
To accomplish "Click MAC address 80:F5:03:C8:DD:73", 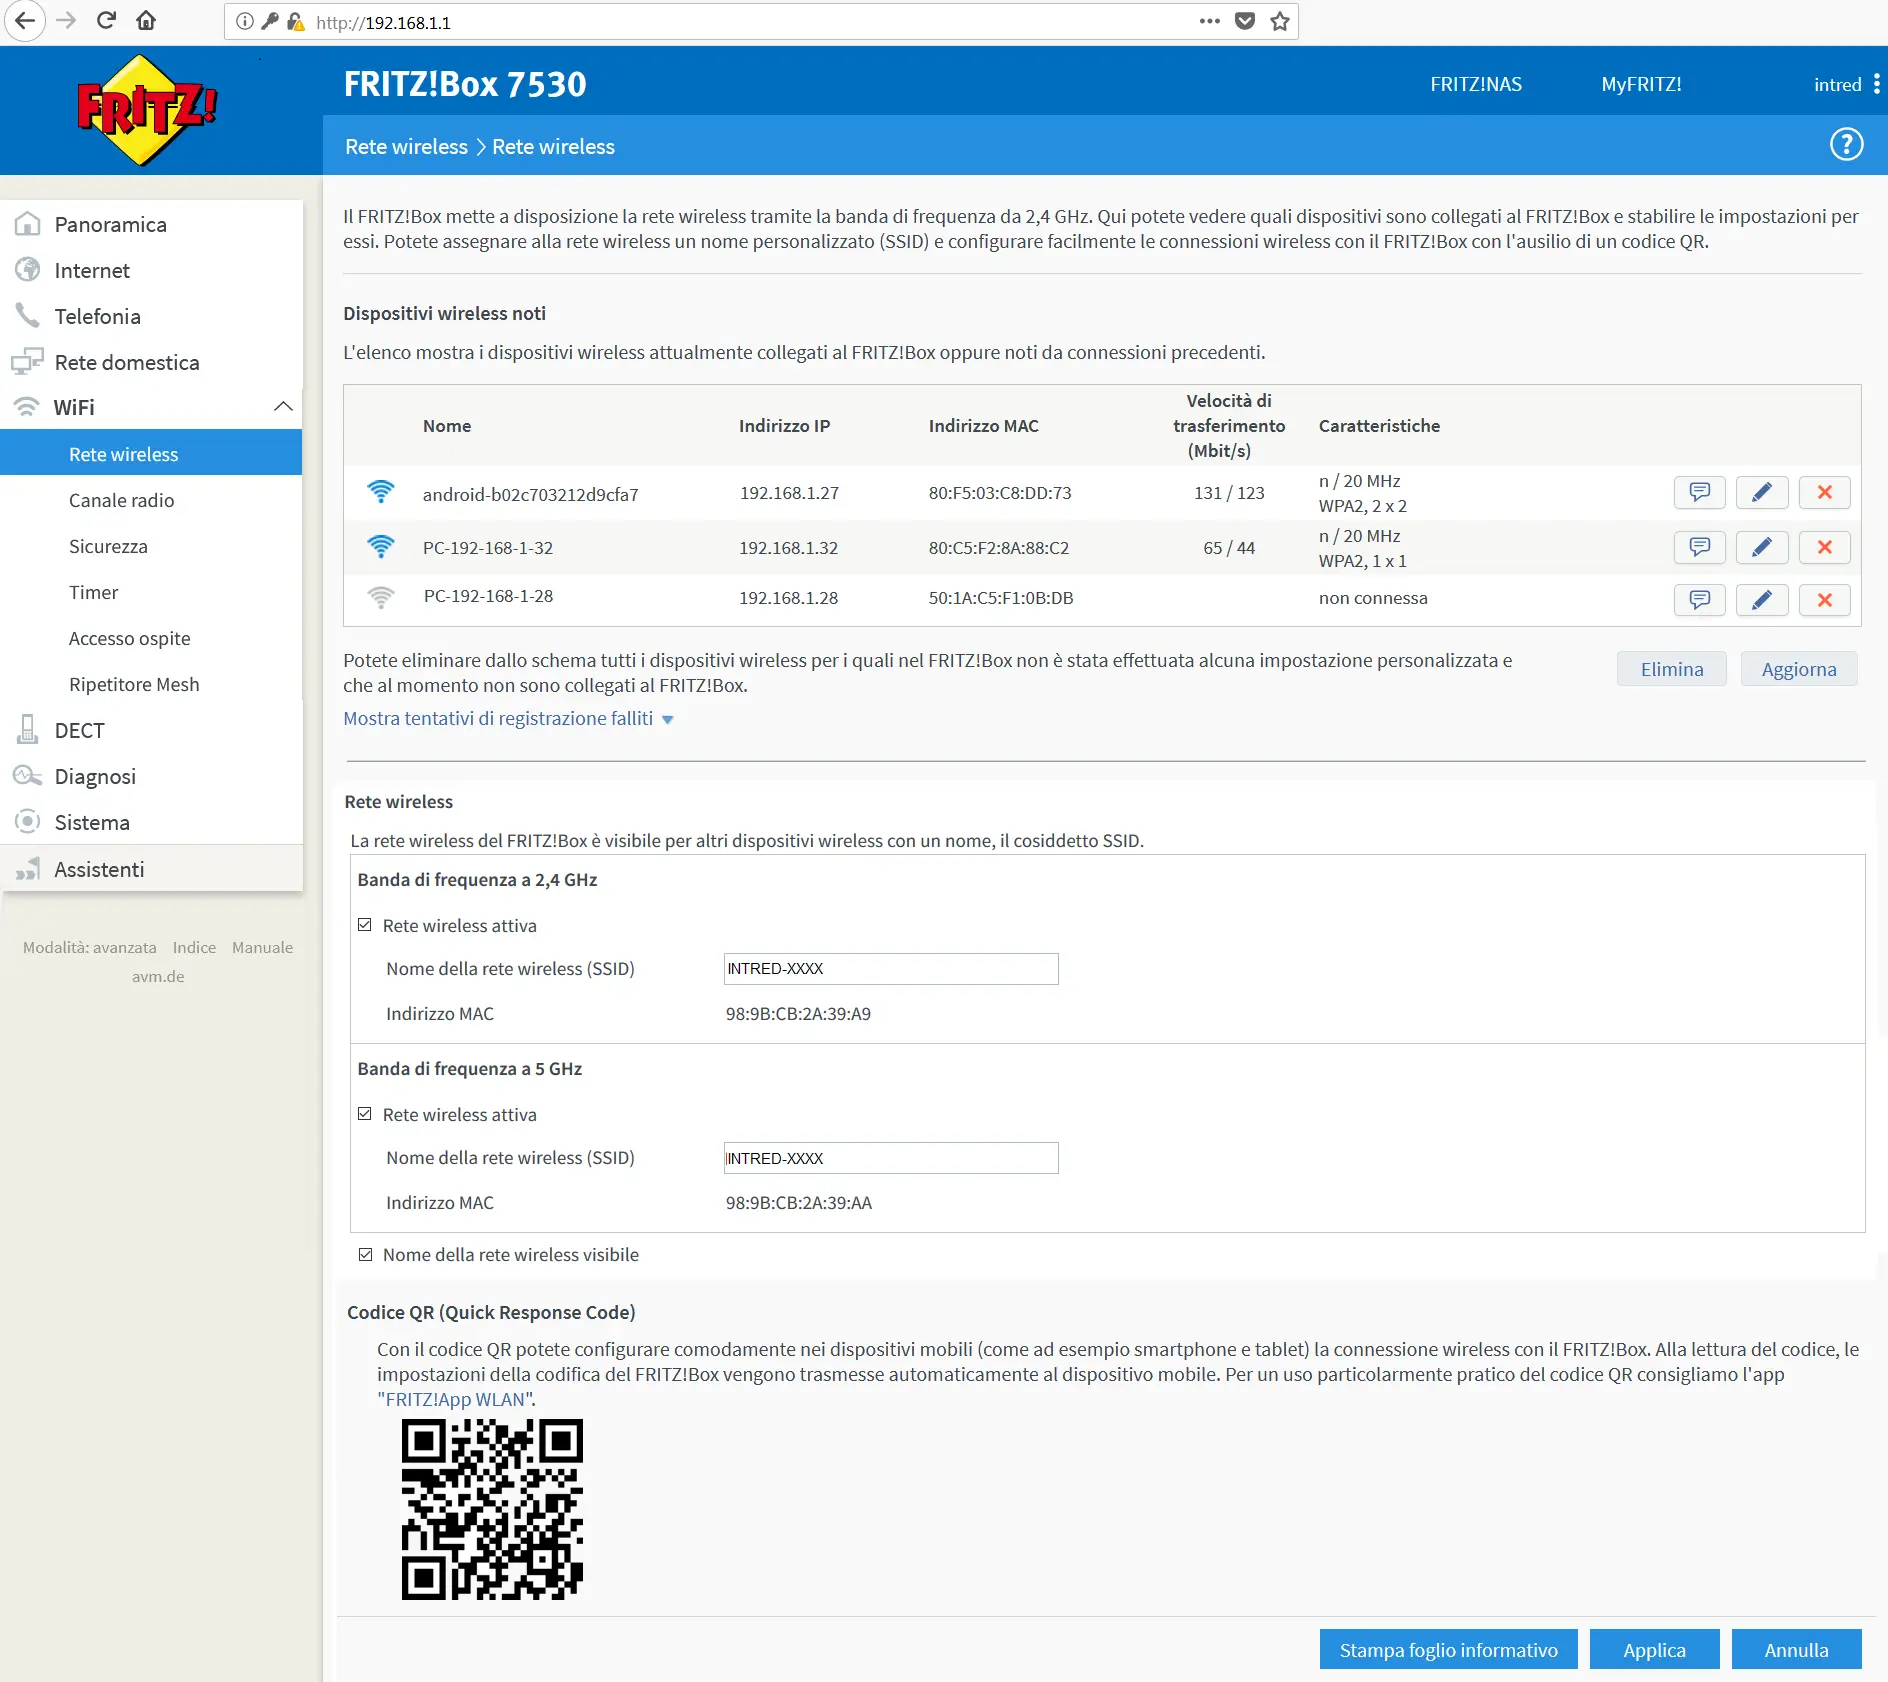I will click(1000, 492).
